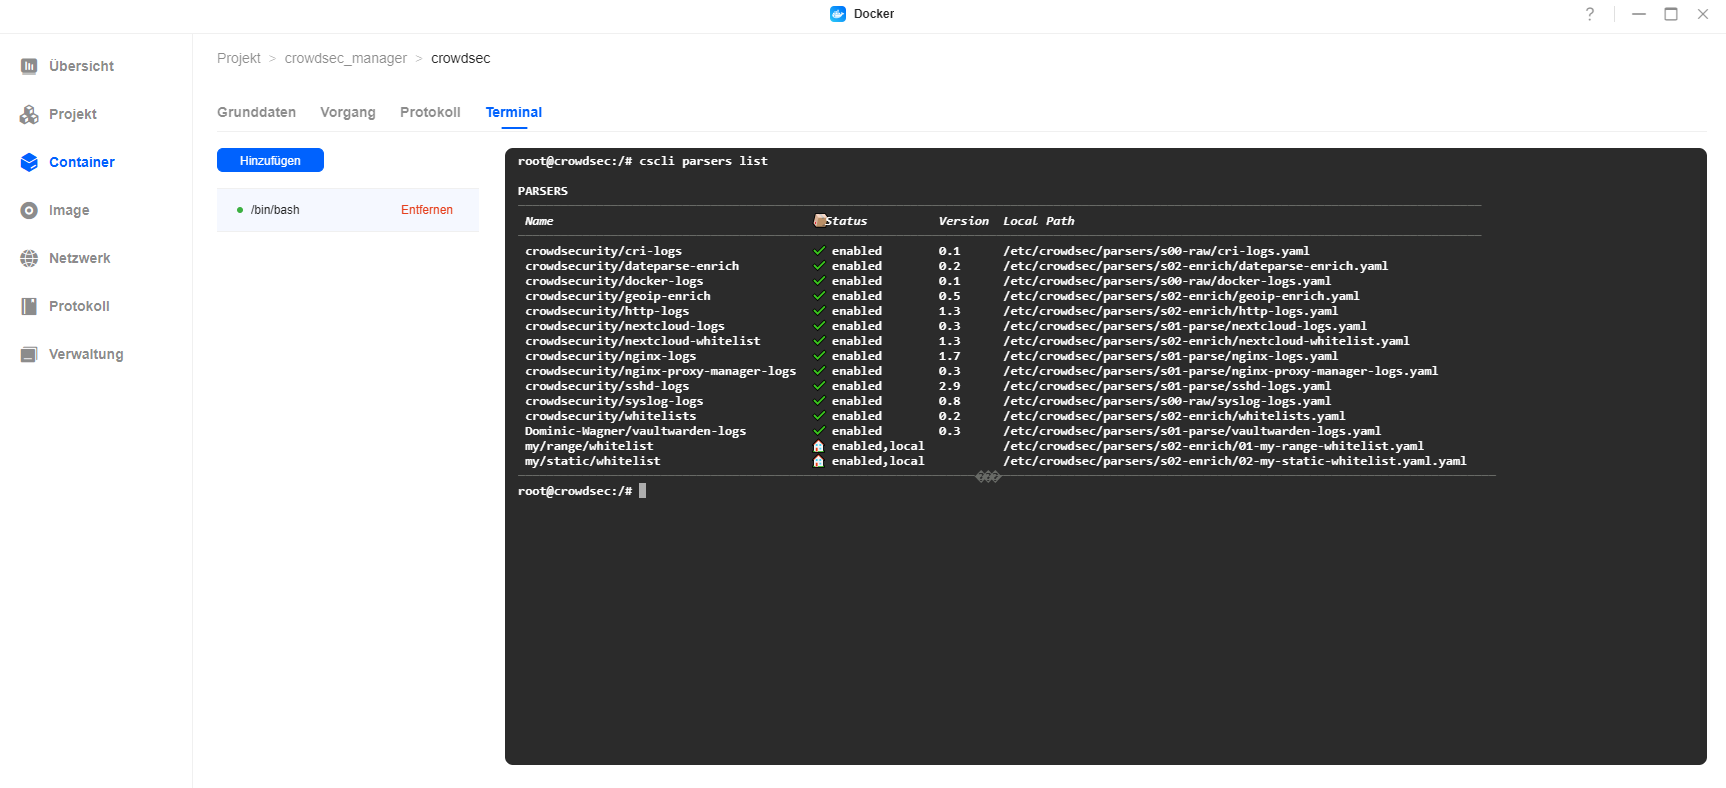Select Container in sidebar
1726x788 pixels.
pyautogui.click(x=82, y=162)
